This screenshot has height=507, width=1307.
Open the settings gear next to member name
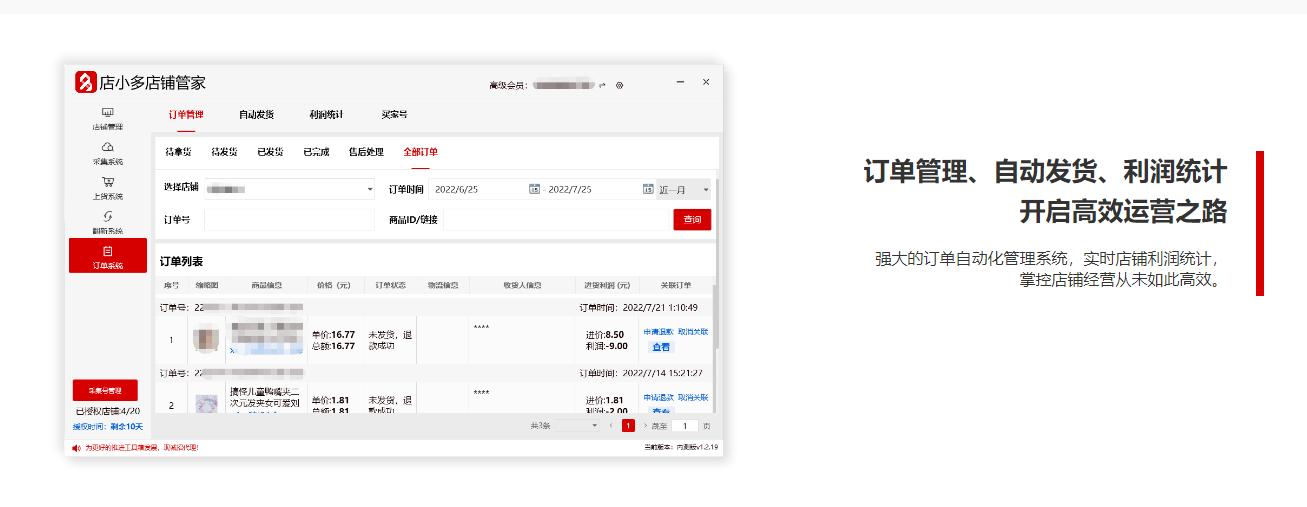[620, 85]
